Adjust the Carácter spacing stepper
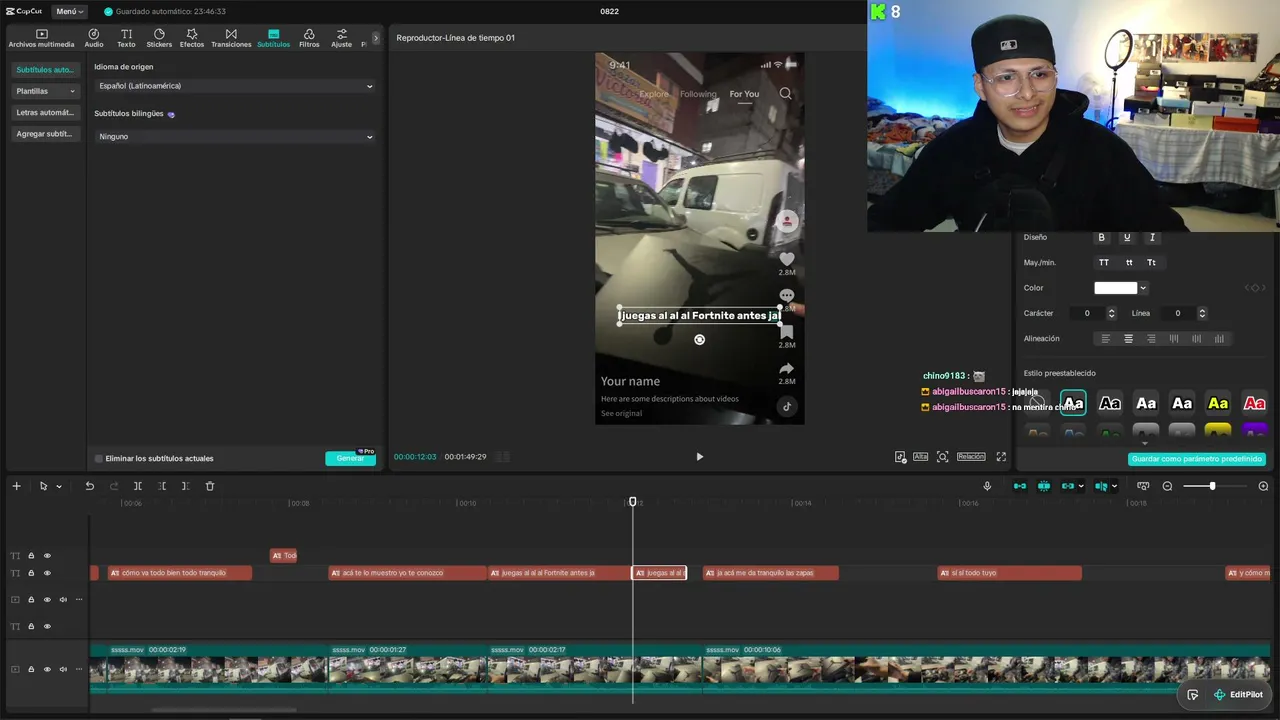The width and height of the screenshot is (1280, 720). point(1111,313)
